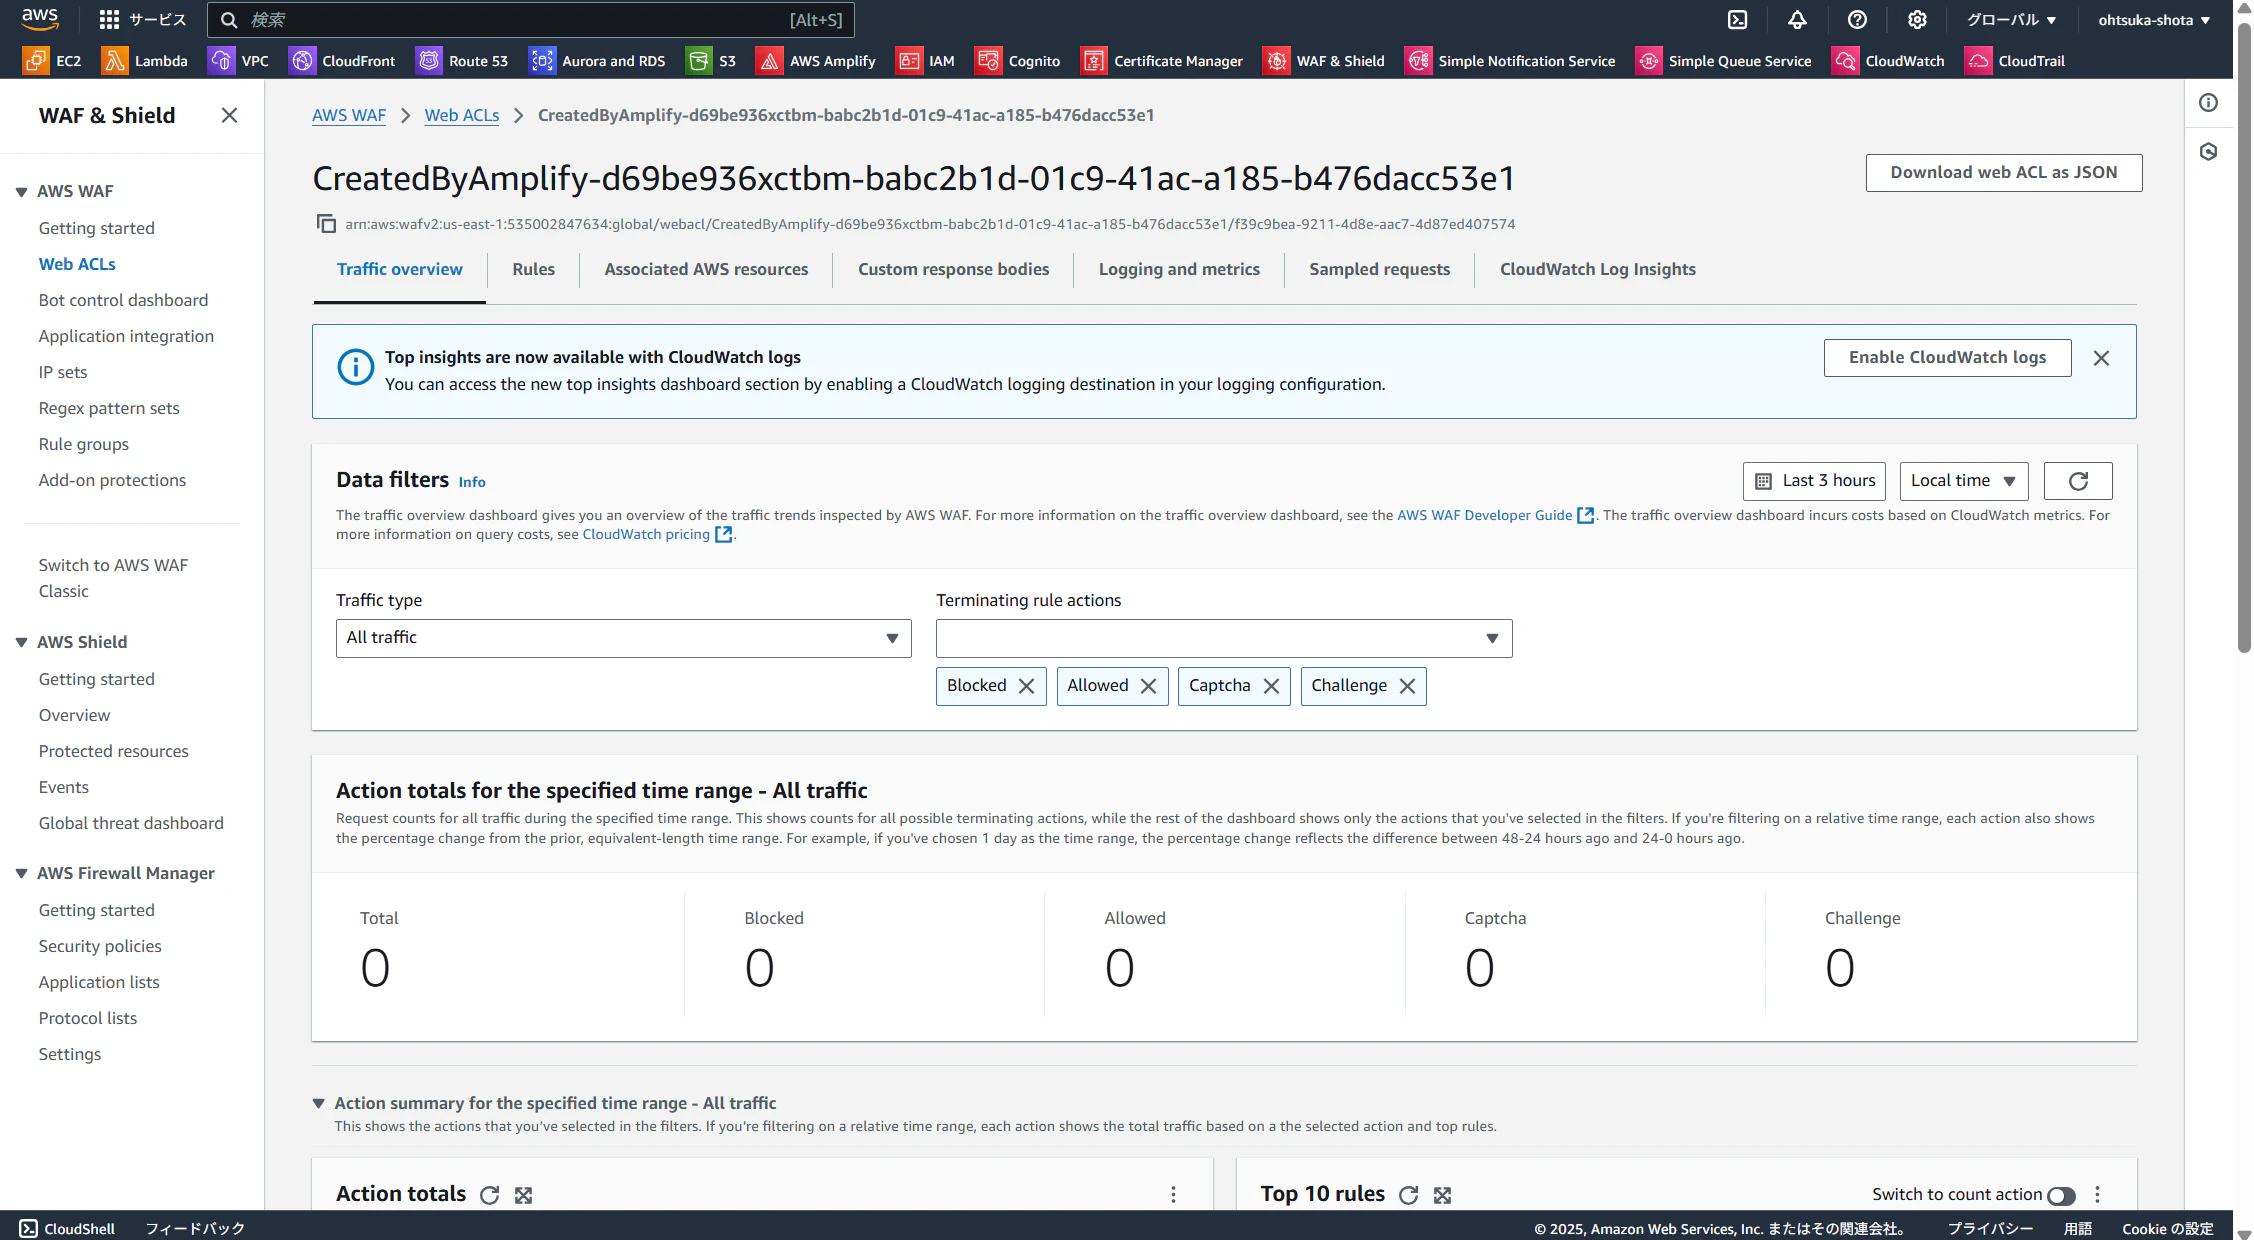Open the help question mark icon

pos(1857,20)
